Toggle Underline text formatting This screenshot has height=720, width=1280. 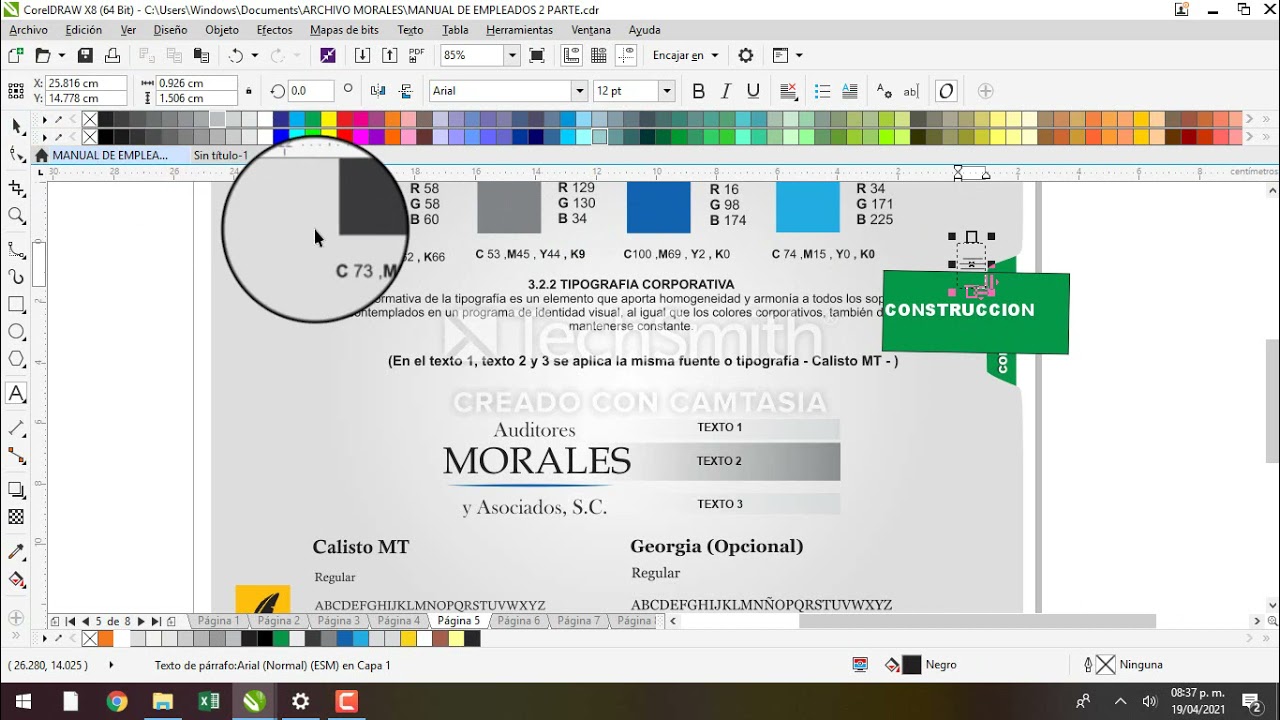(x=754, y=91)
